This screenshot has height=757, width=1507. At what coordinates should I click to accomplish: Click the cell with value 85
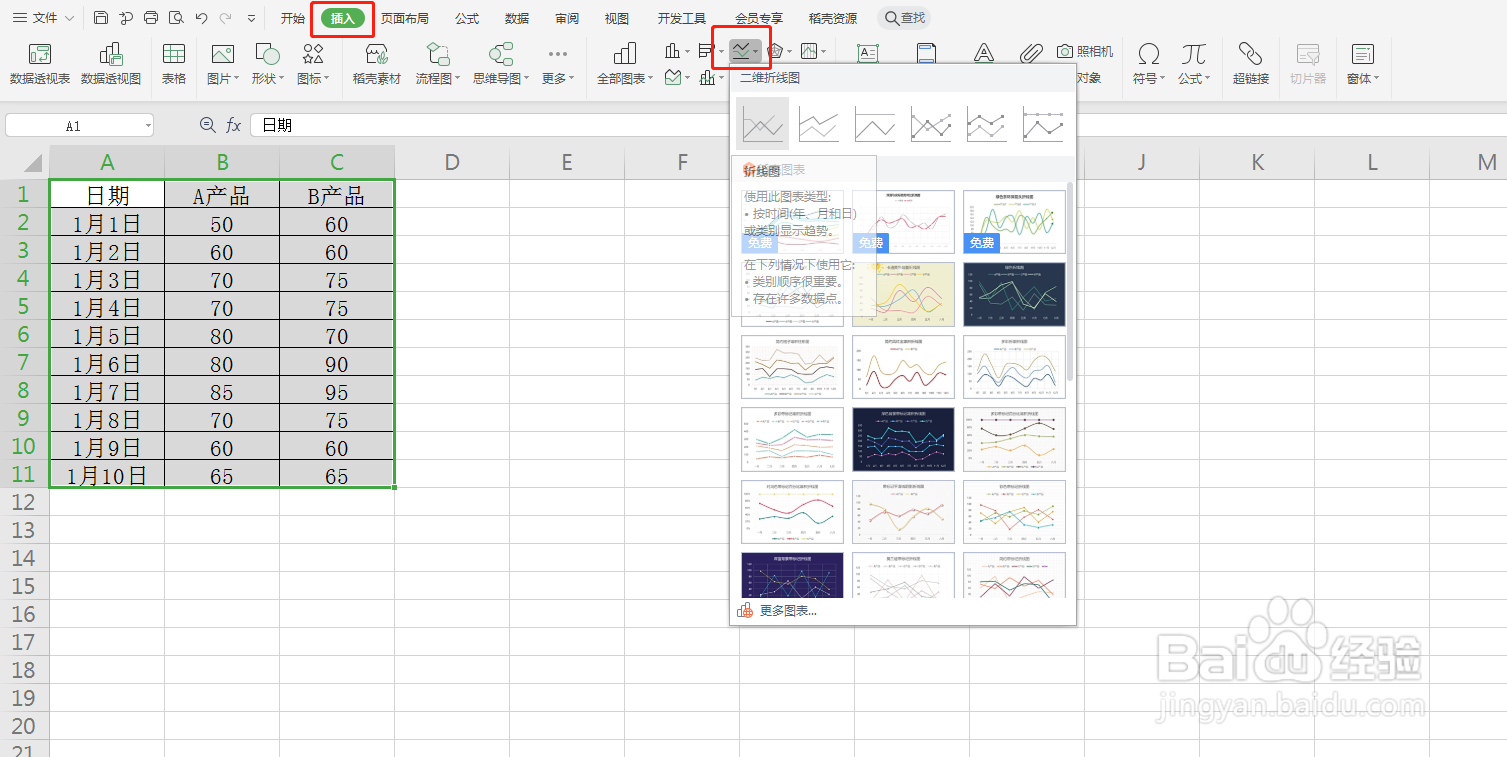222,390
